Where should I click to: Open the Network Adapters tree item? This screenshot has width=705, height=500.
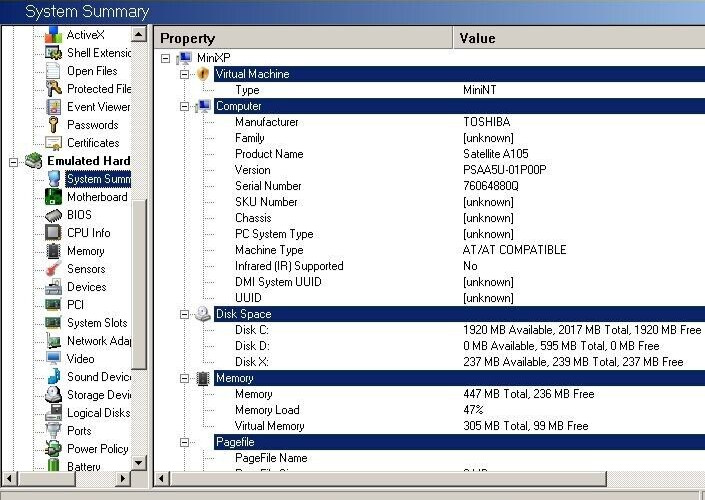99,341
